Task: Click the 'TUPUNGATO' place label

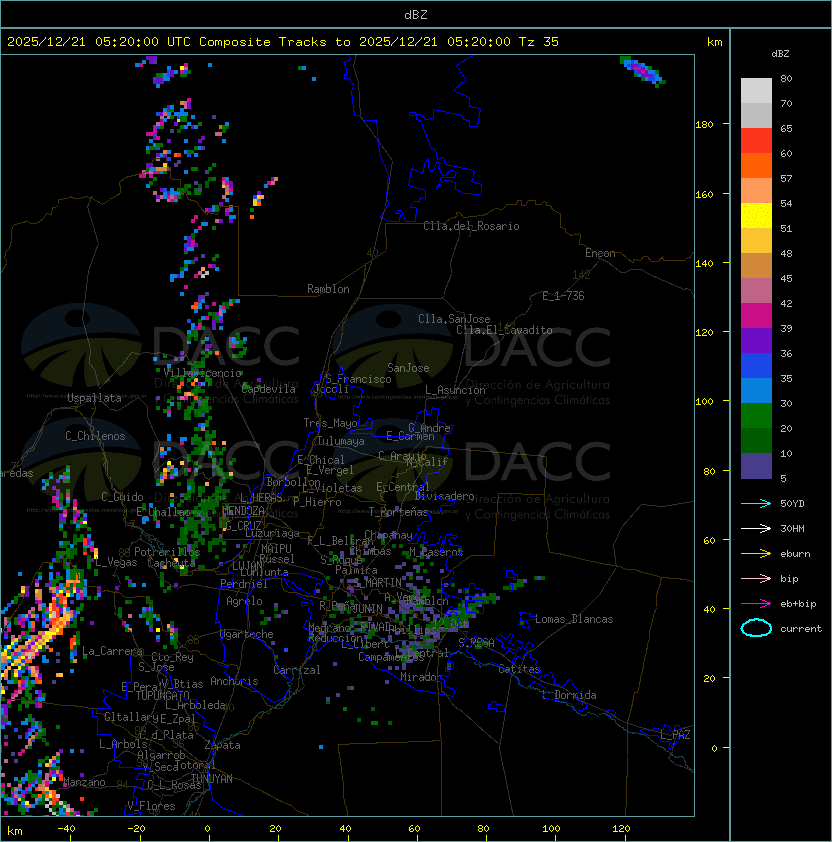Action: [162, 696]
